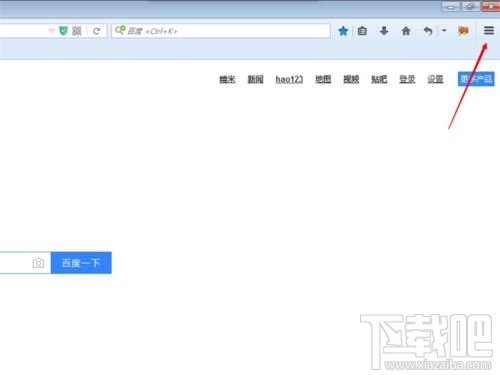Open the QR code icon in the address bar

pos(77,31)
